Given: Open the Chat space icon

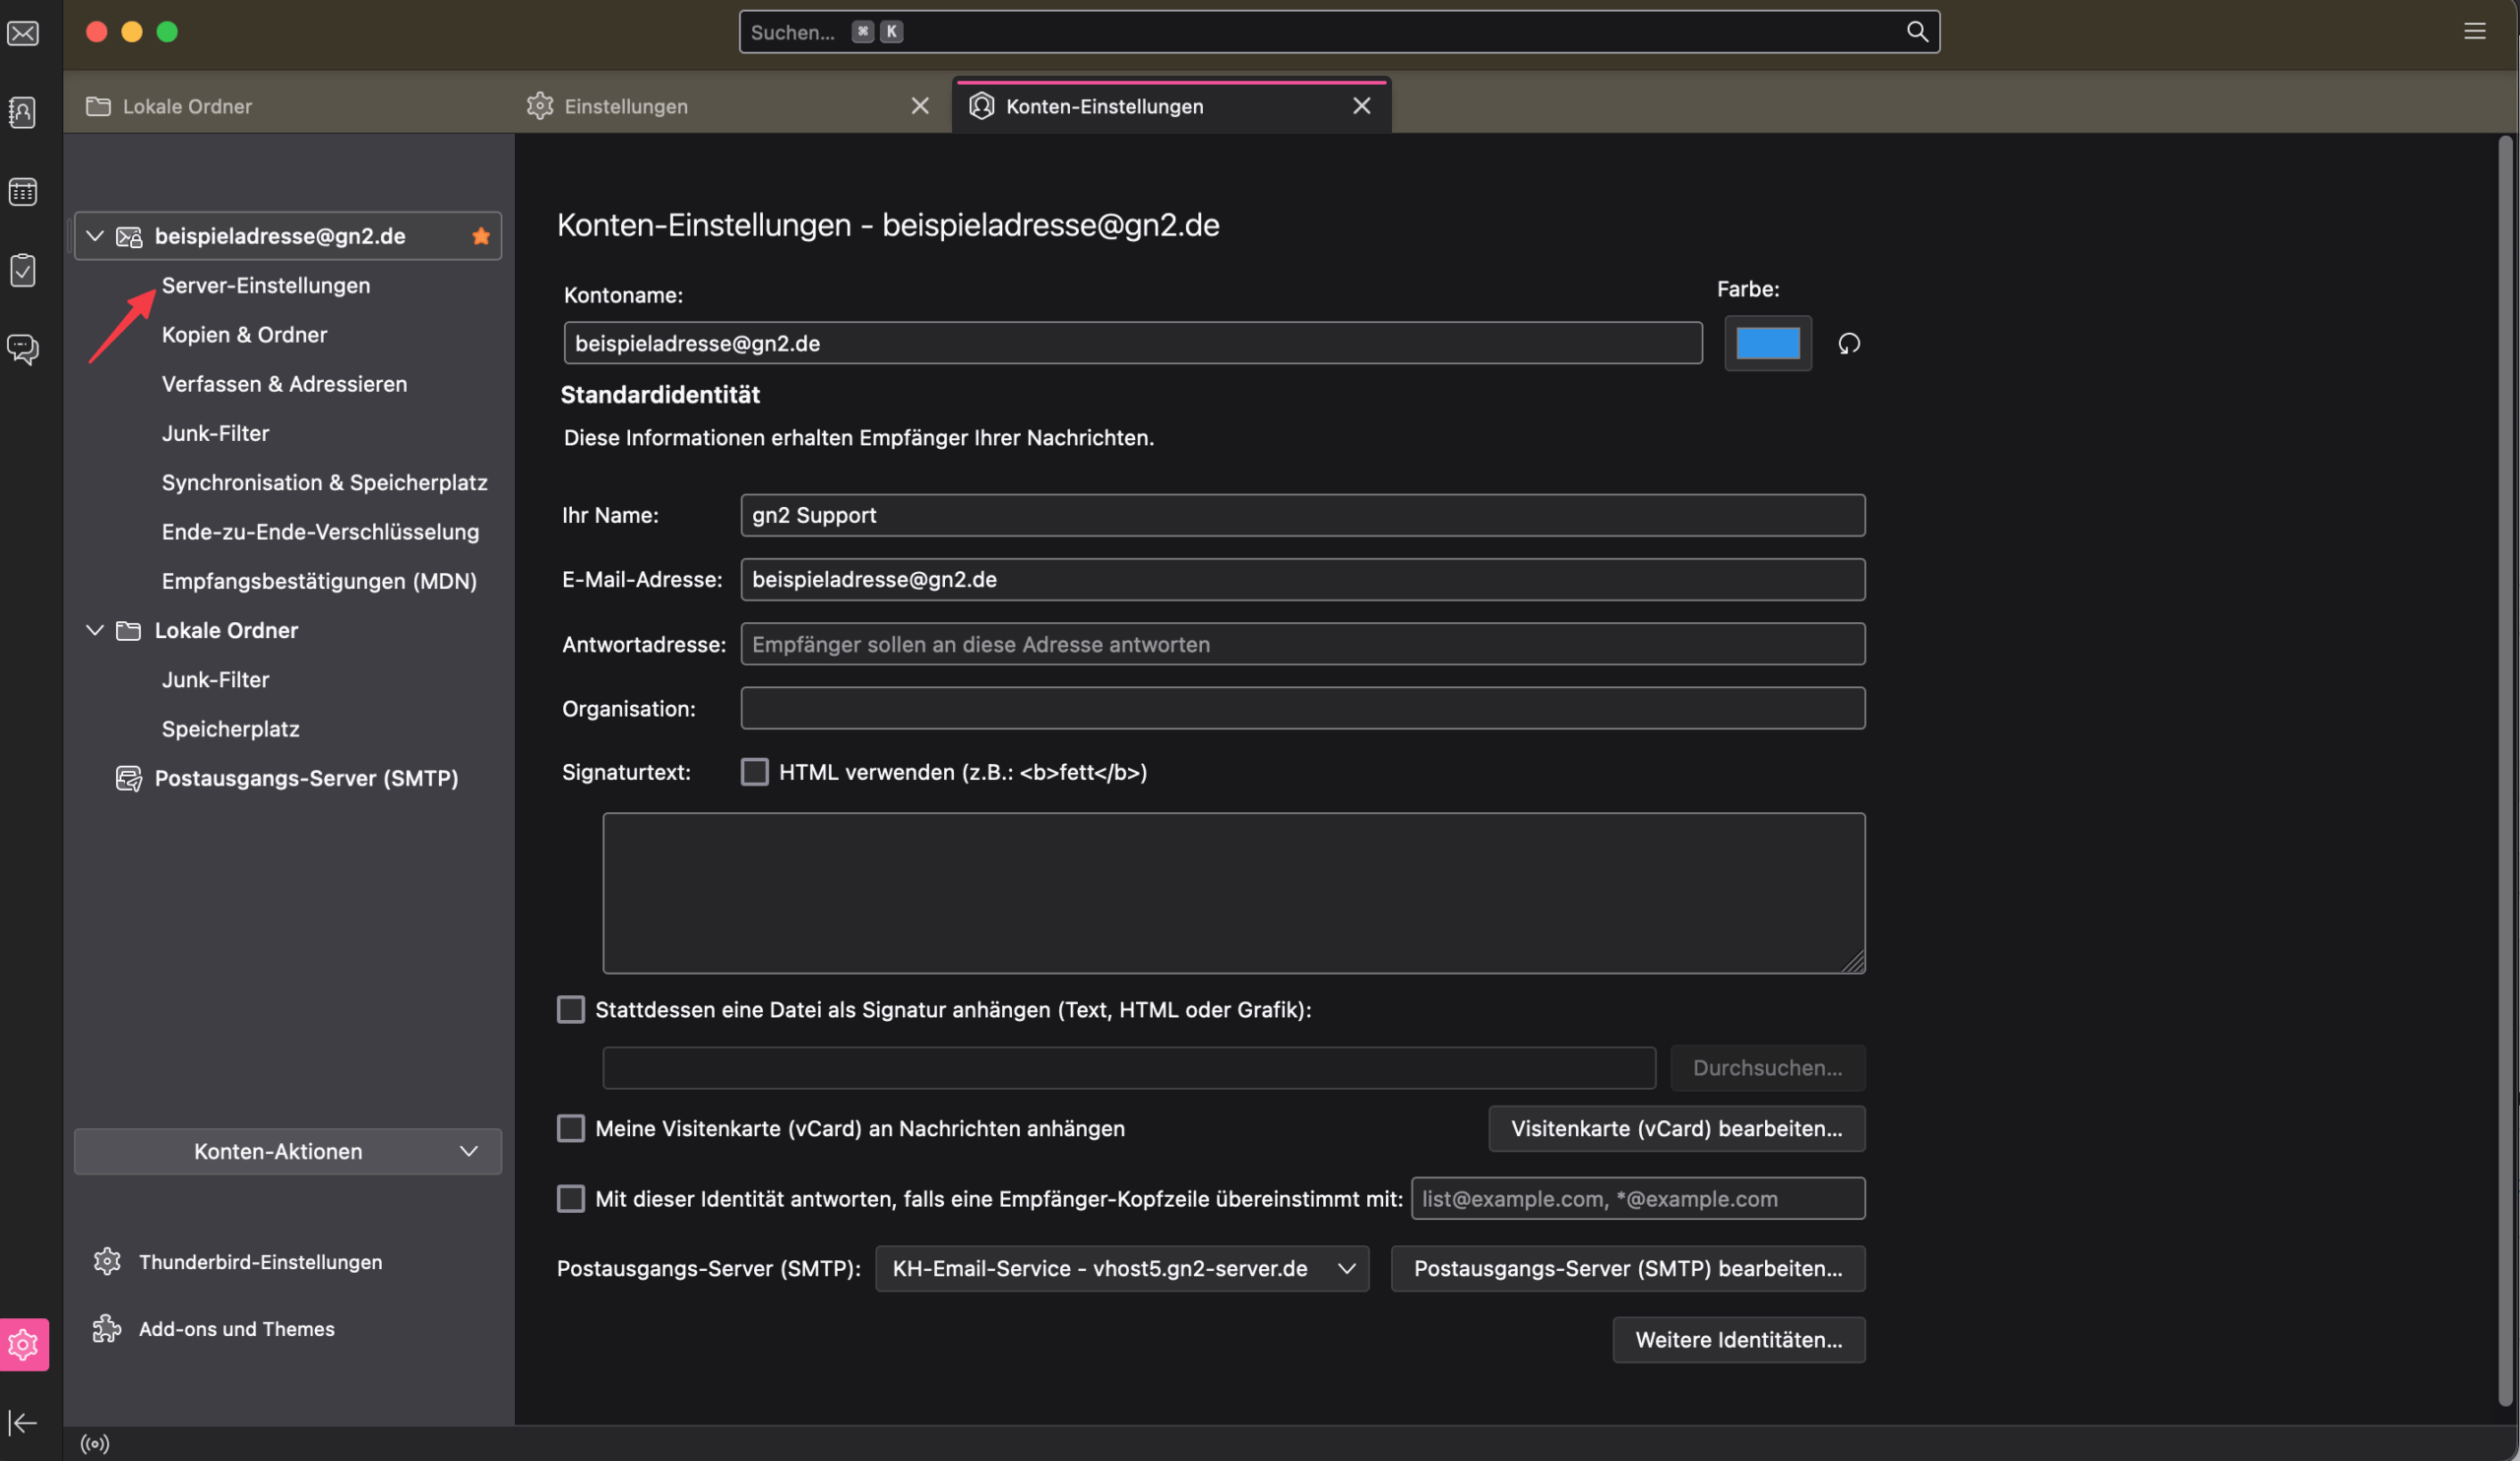Looking at the screenshot, I should [23, 349].
